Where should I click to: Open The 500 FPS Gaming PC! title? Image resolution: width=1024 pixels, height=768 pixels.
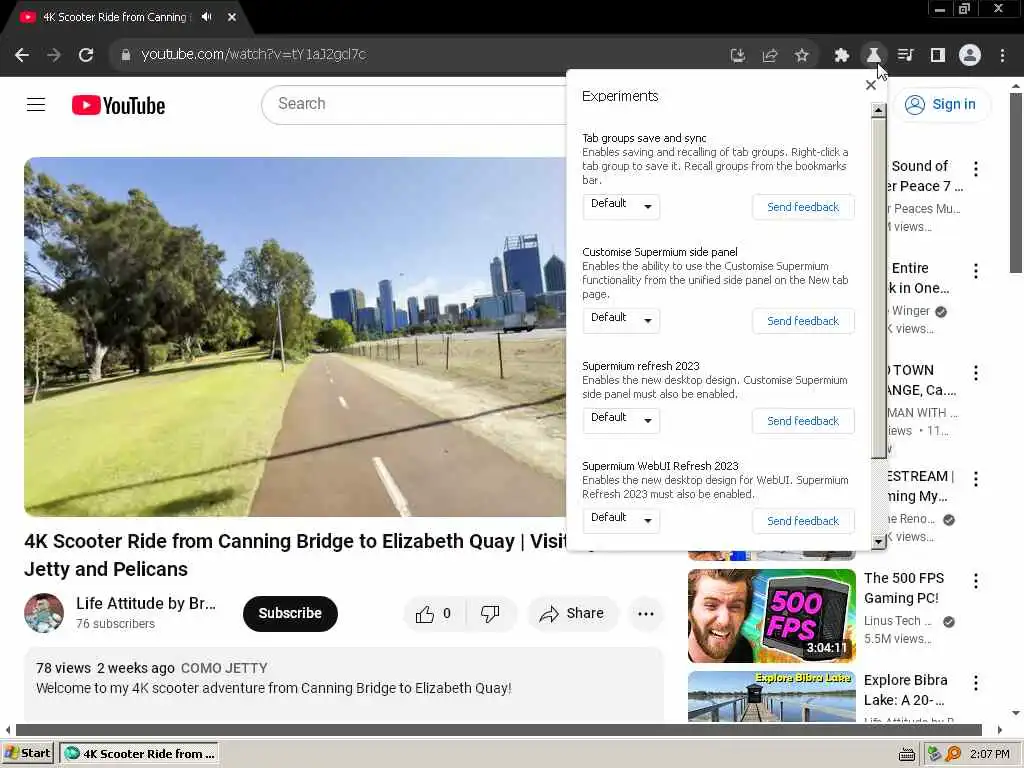pos(904,588)
